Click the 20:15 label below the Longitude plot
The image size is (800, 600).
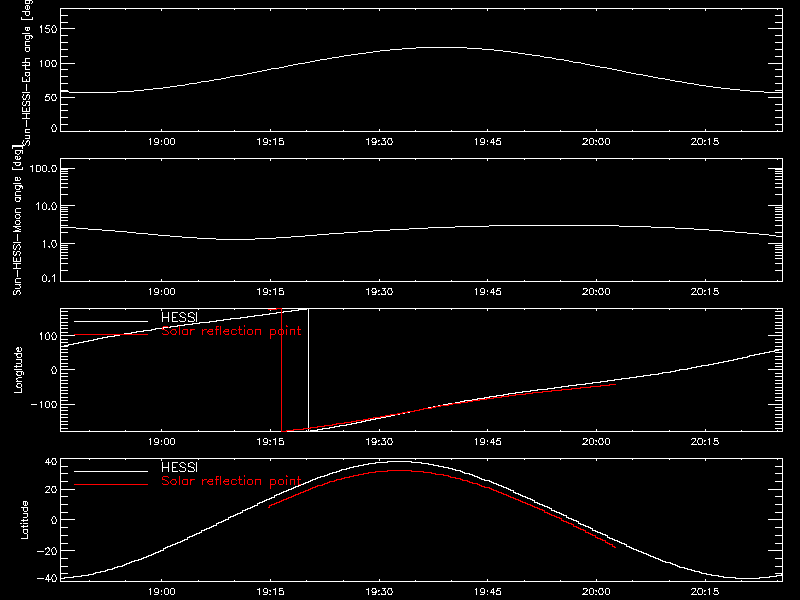click(705, 442)
